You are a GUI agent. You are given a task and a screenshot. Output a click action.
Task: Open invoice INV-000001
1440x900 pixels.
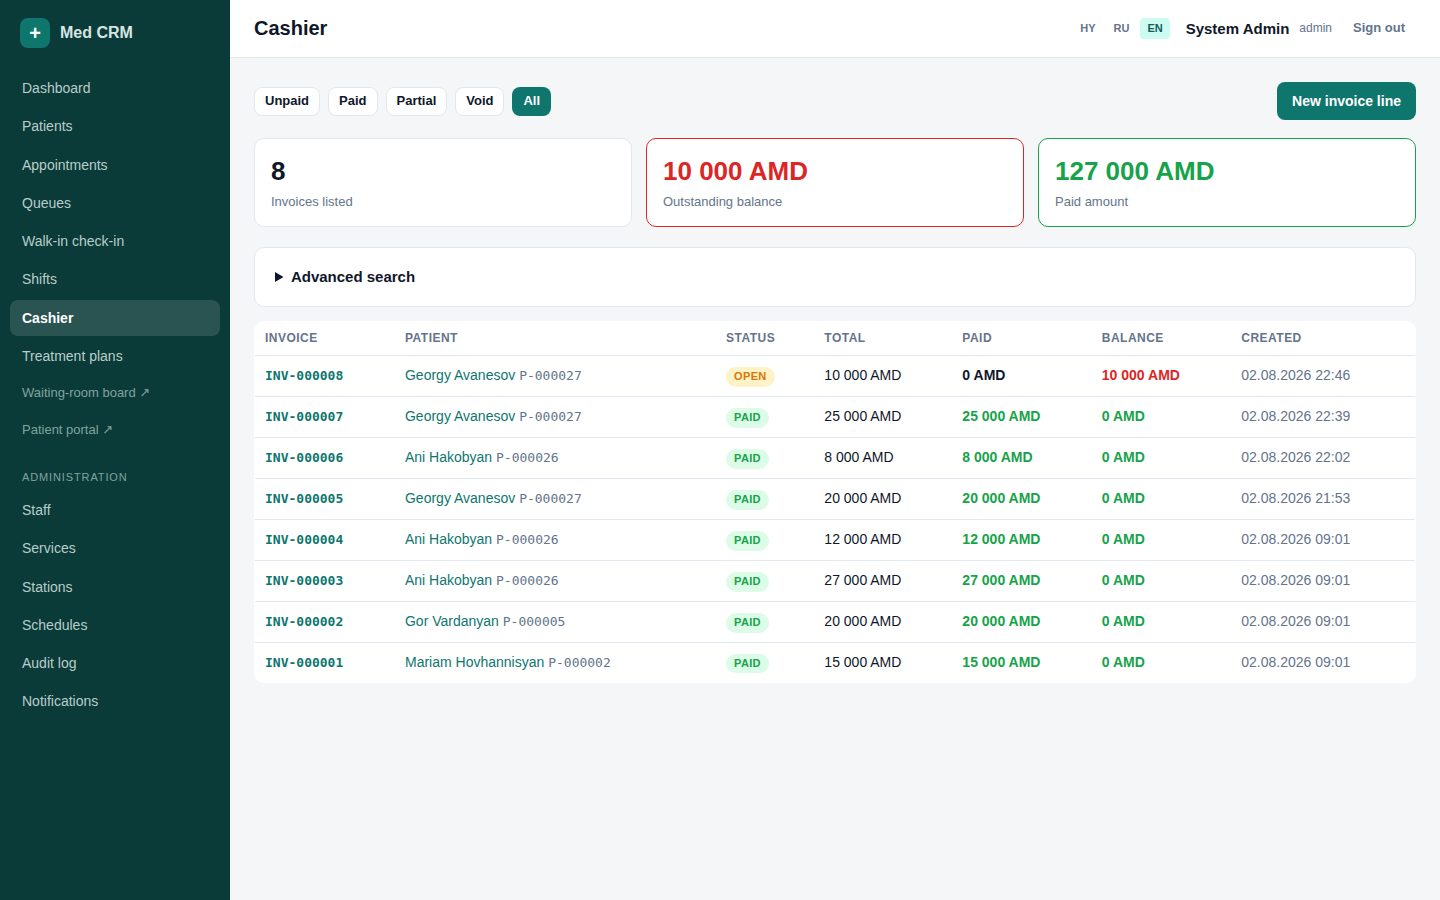pos(304,663)
